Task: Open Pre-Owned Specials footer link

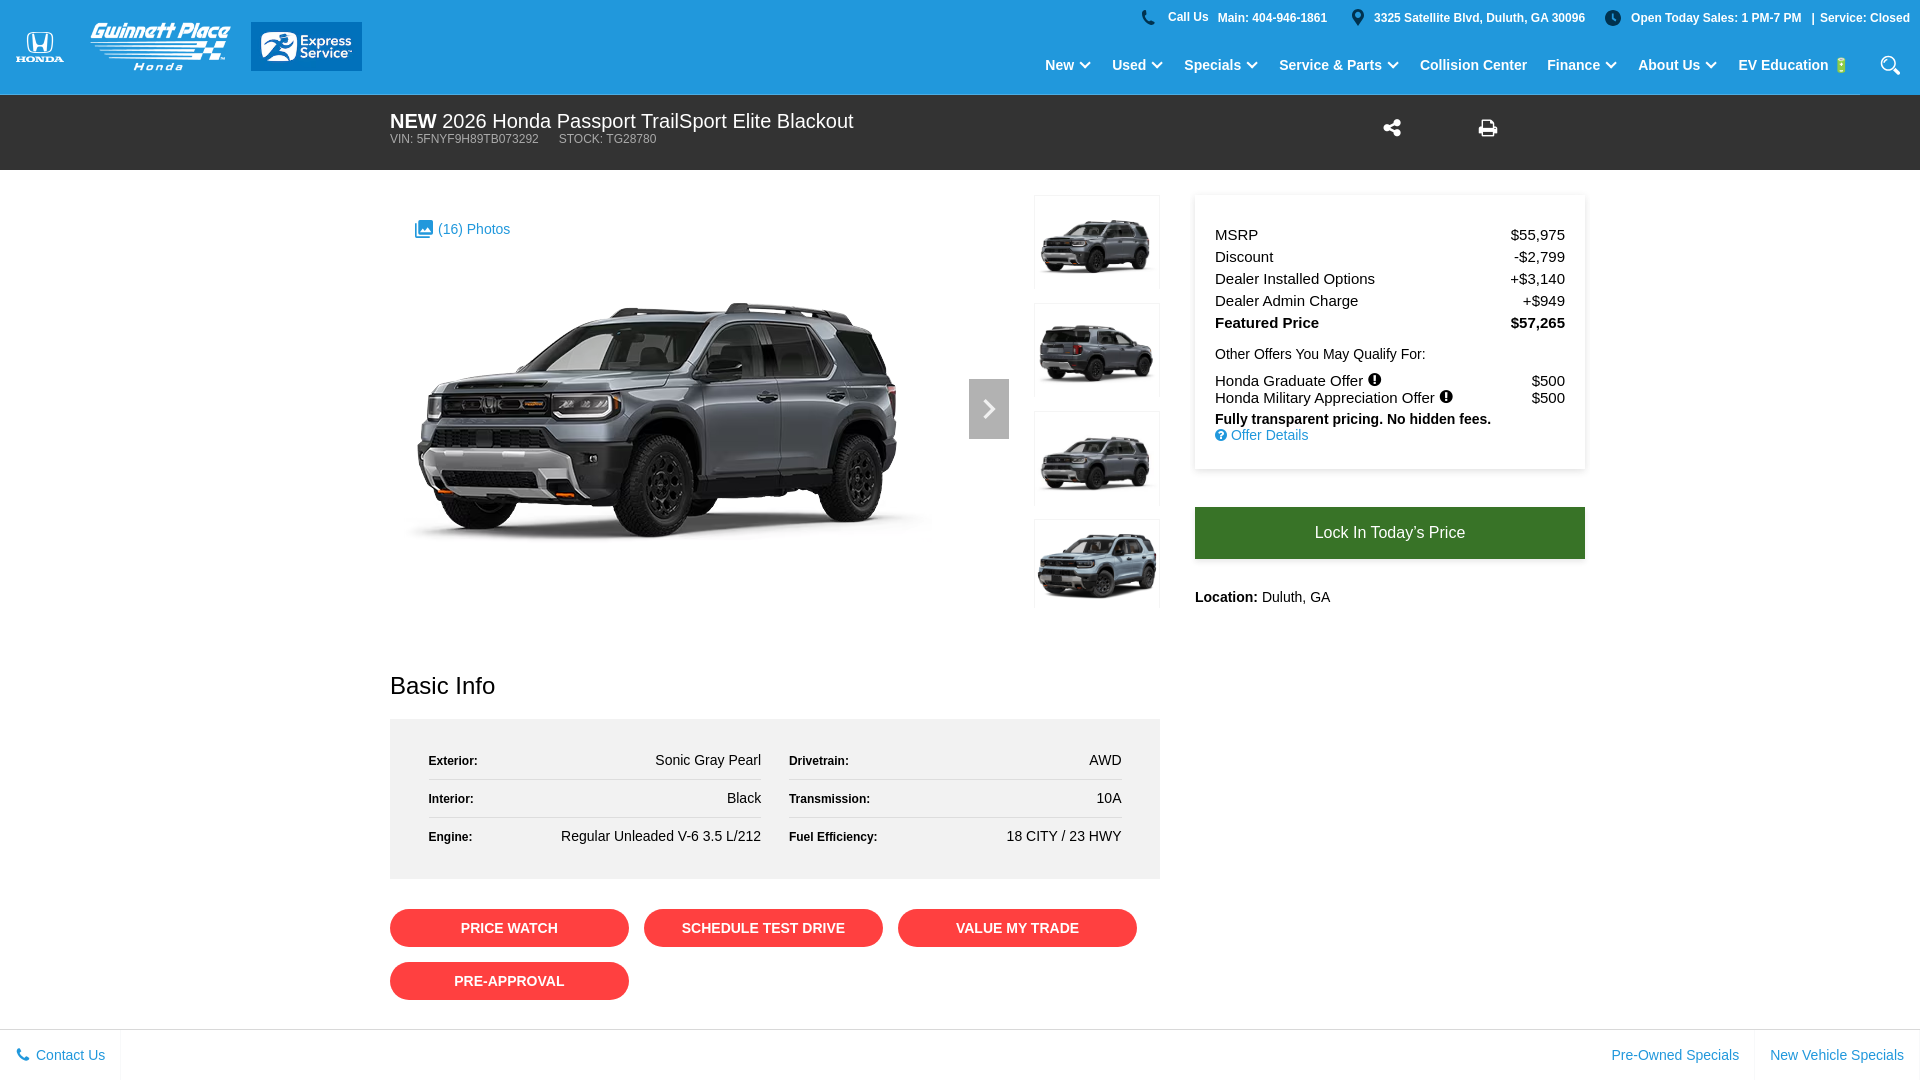Action: (x=1675, y=1055)
